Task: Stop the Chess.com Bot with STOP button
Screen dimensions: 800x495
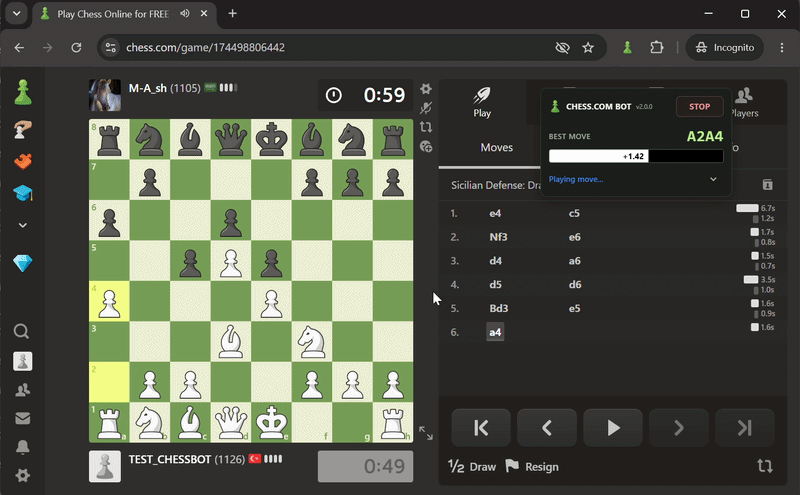Action: (x=699, y=107)
